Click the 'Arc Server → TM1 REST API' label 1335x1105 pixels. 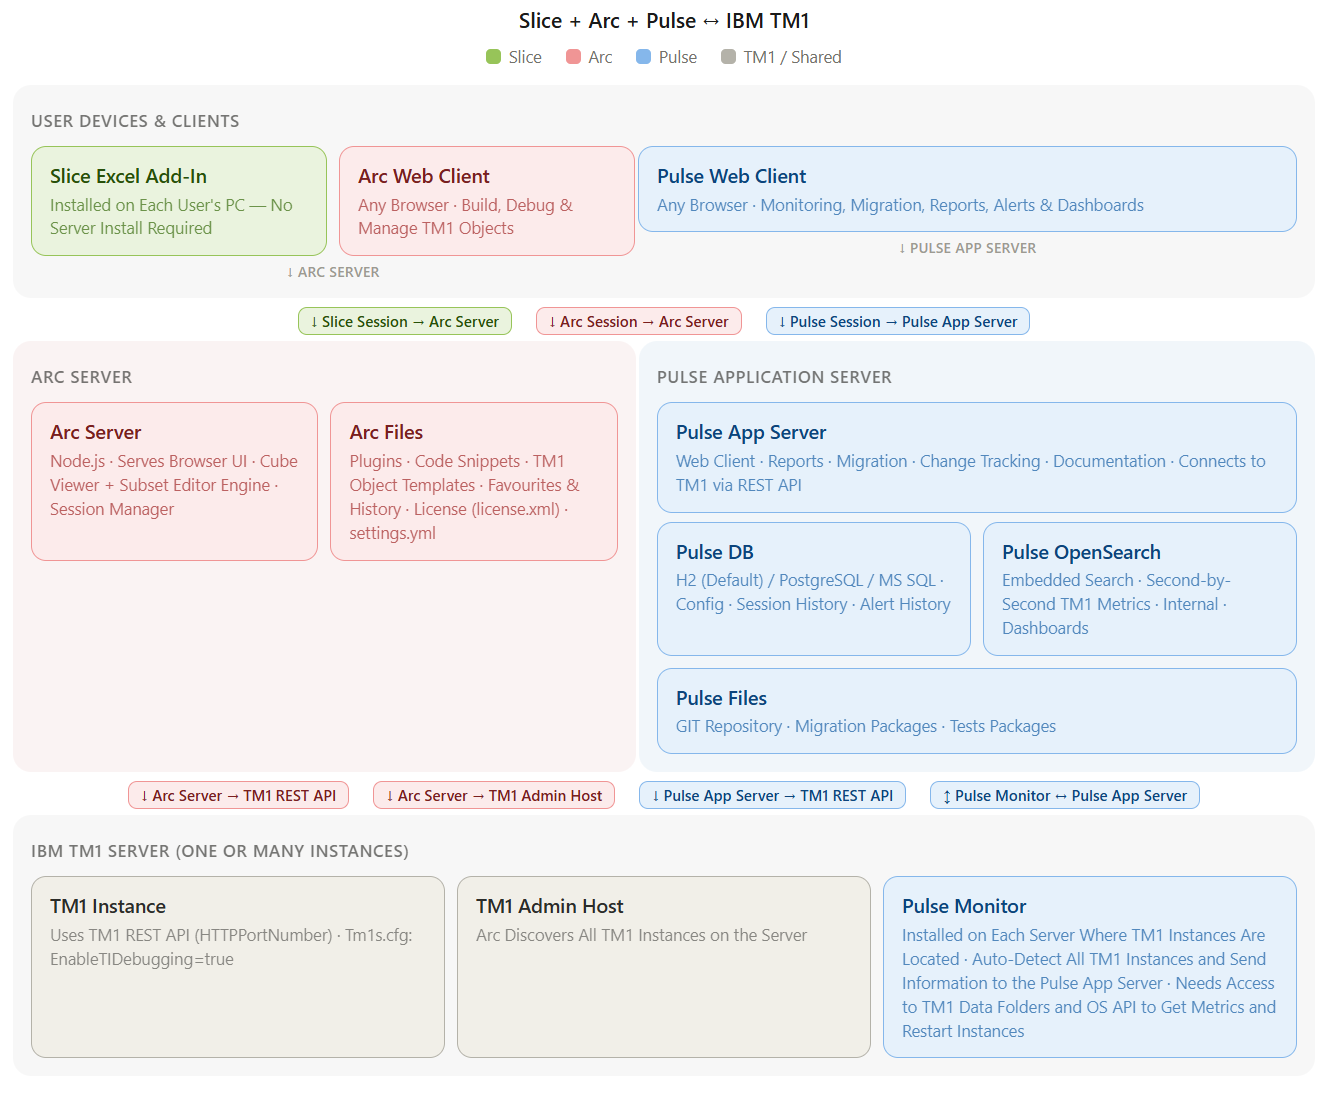(239, 795)
